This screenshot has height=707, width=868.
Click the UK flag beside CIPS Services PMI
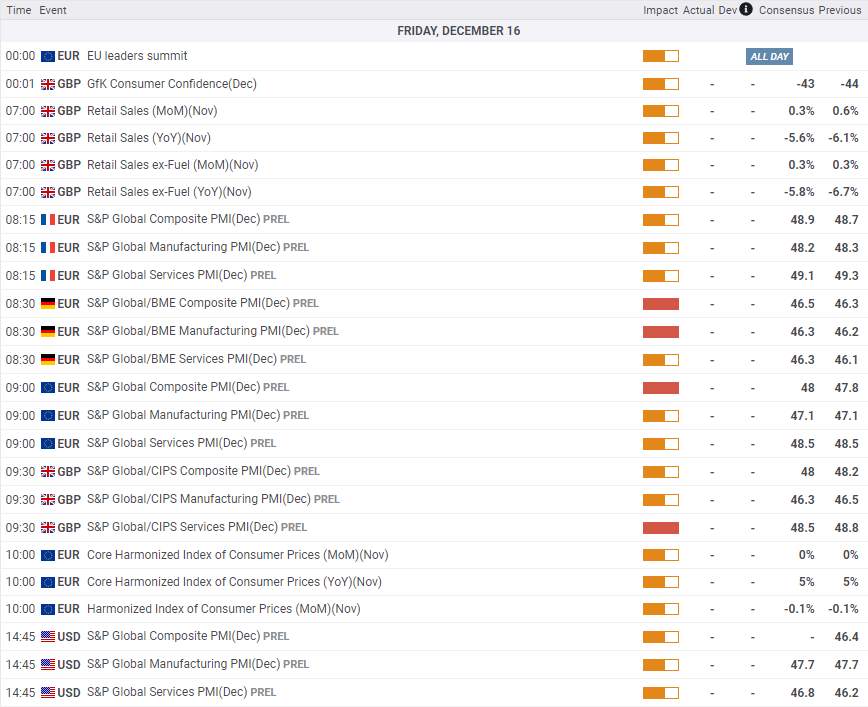coord(48,528)
